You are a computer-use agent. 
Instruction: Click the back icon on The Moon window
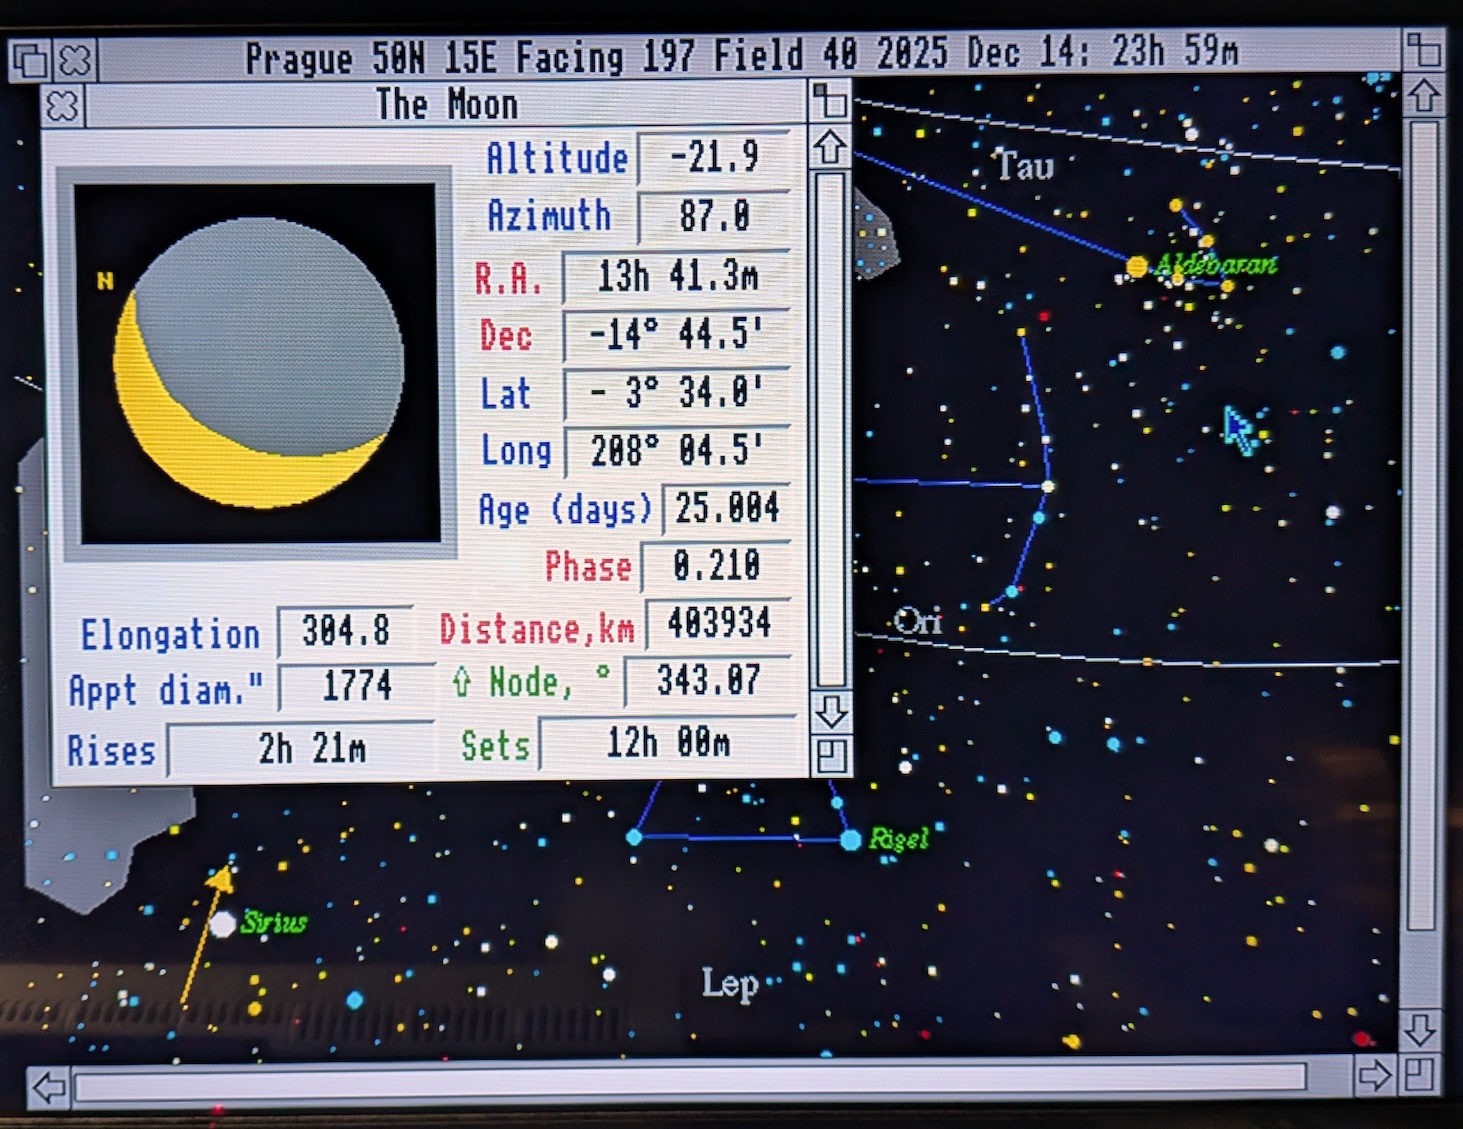pyautogui.click(x=828, y=100)
